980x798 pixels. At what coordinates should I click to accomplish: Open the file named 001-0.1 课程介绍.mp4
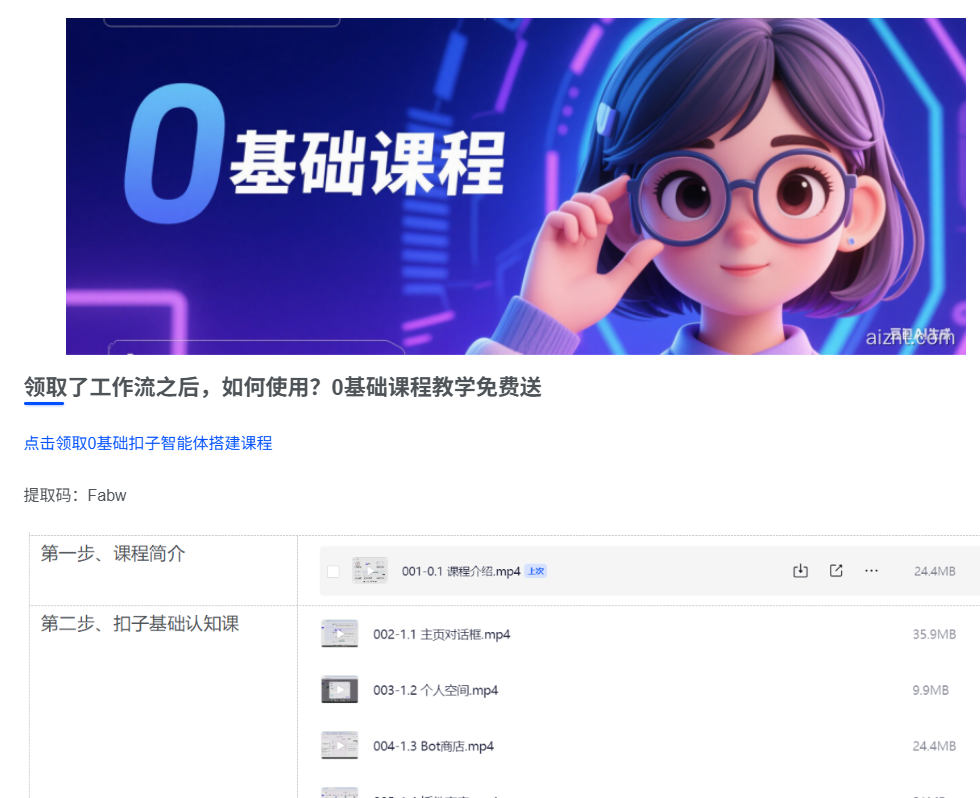[x=461, y=571]
